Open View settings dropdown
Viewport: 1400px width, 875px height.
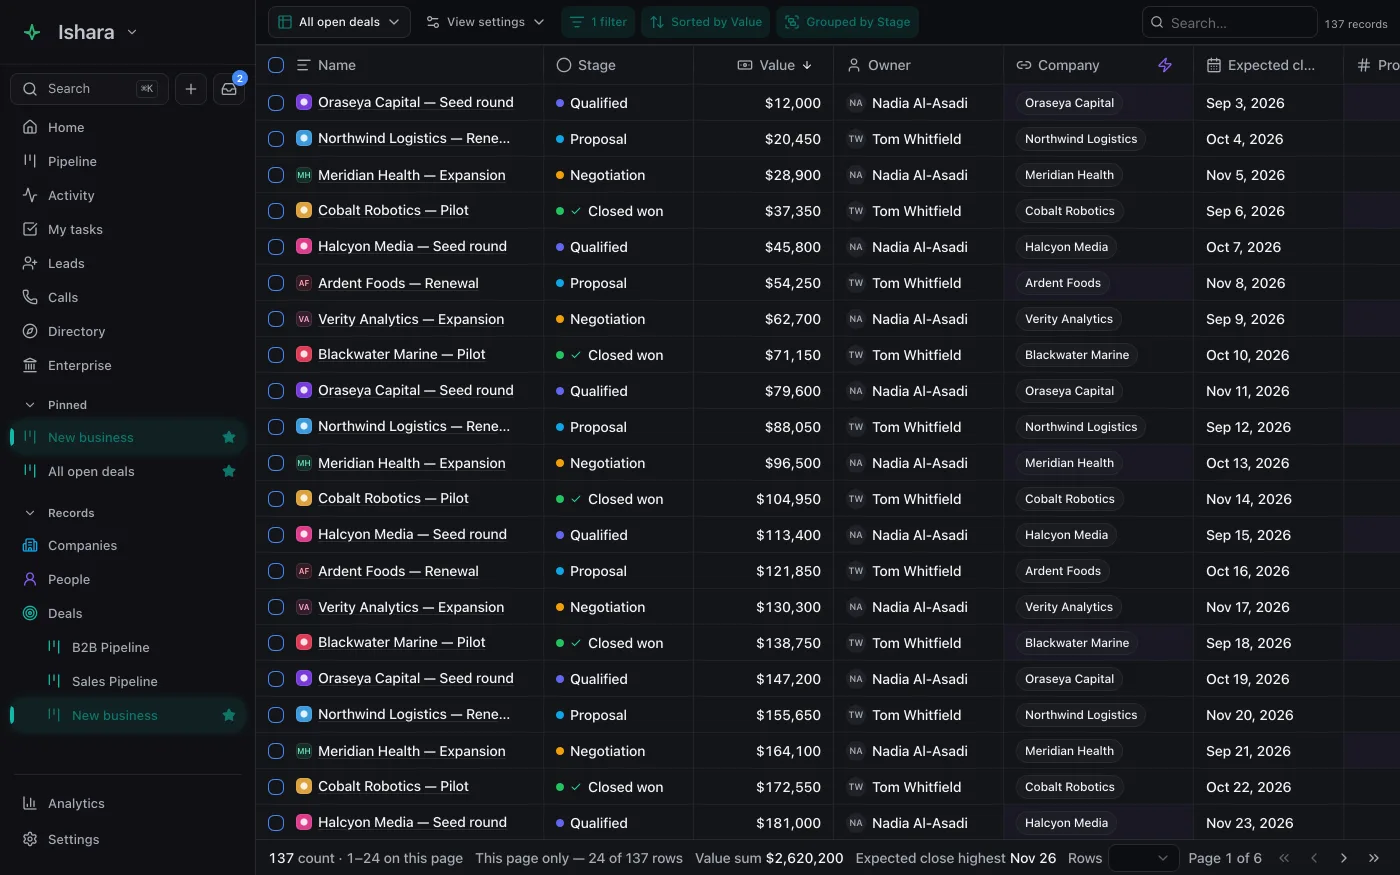(485, 22)
